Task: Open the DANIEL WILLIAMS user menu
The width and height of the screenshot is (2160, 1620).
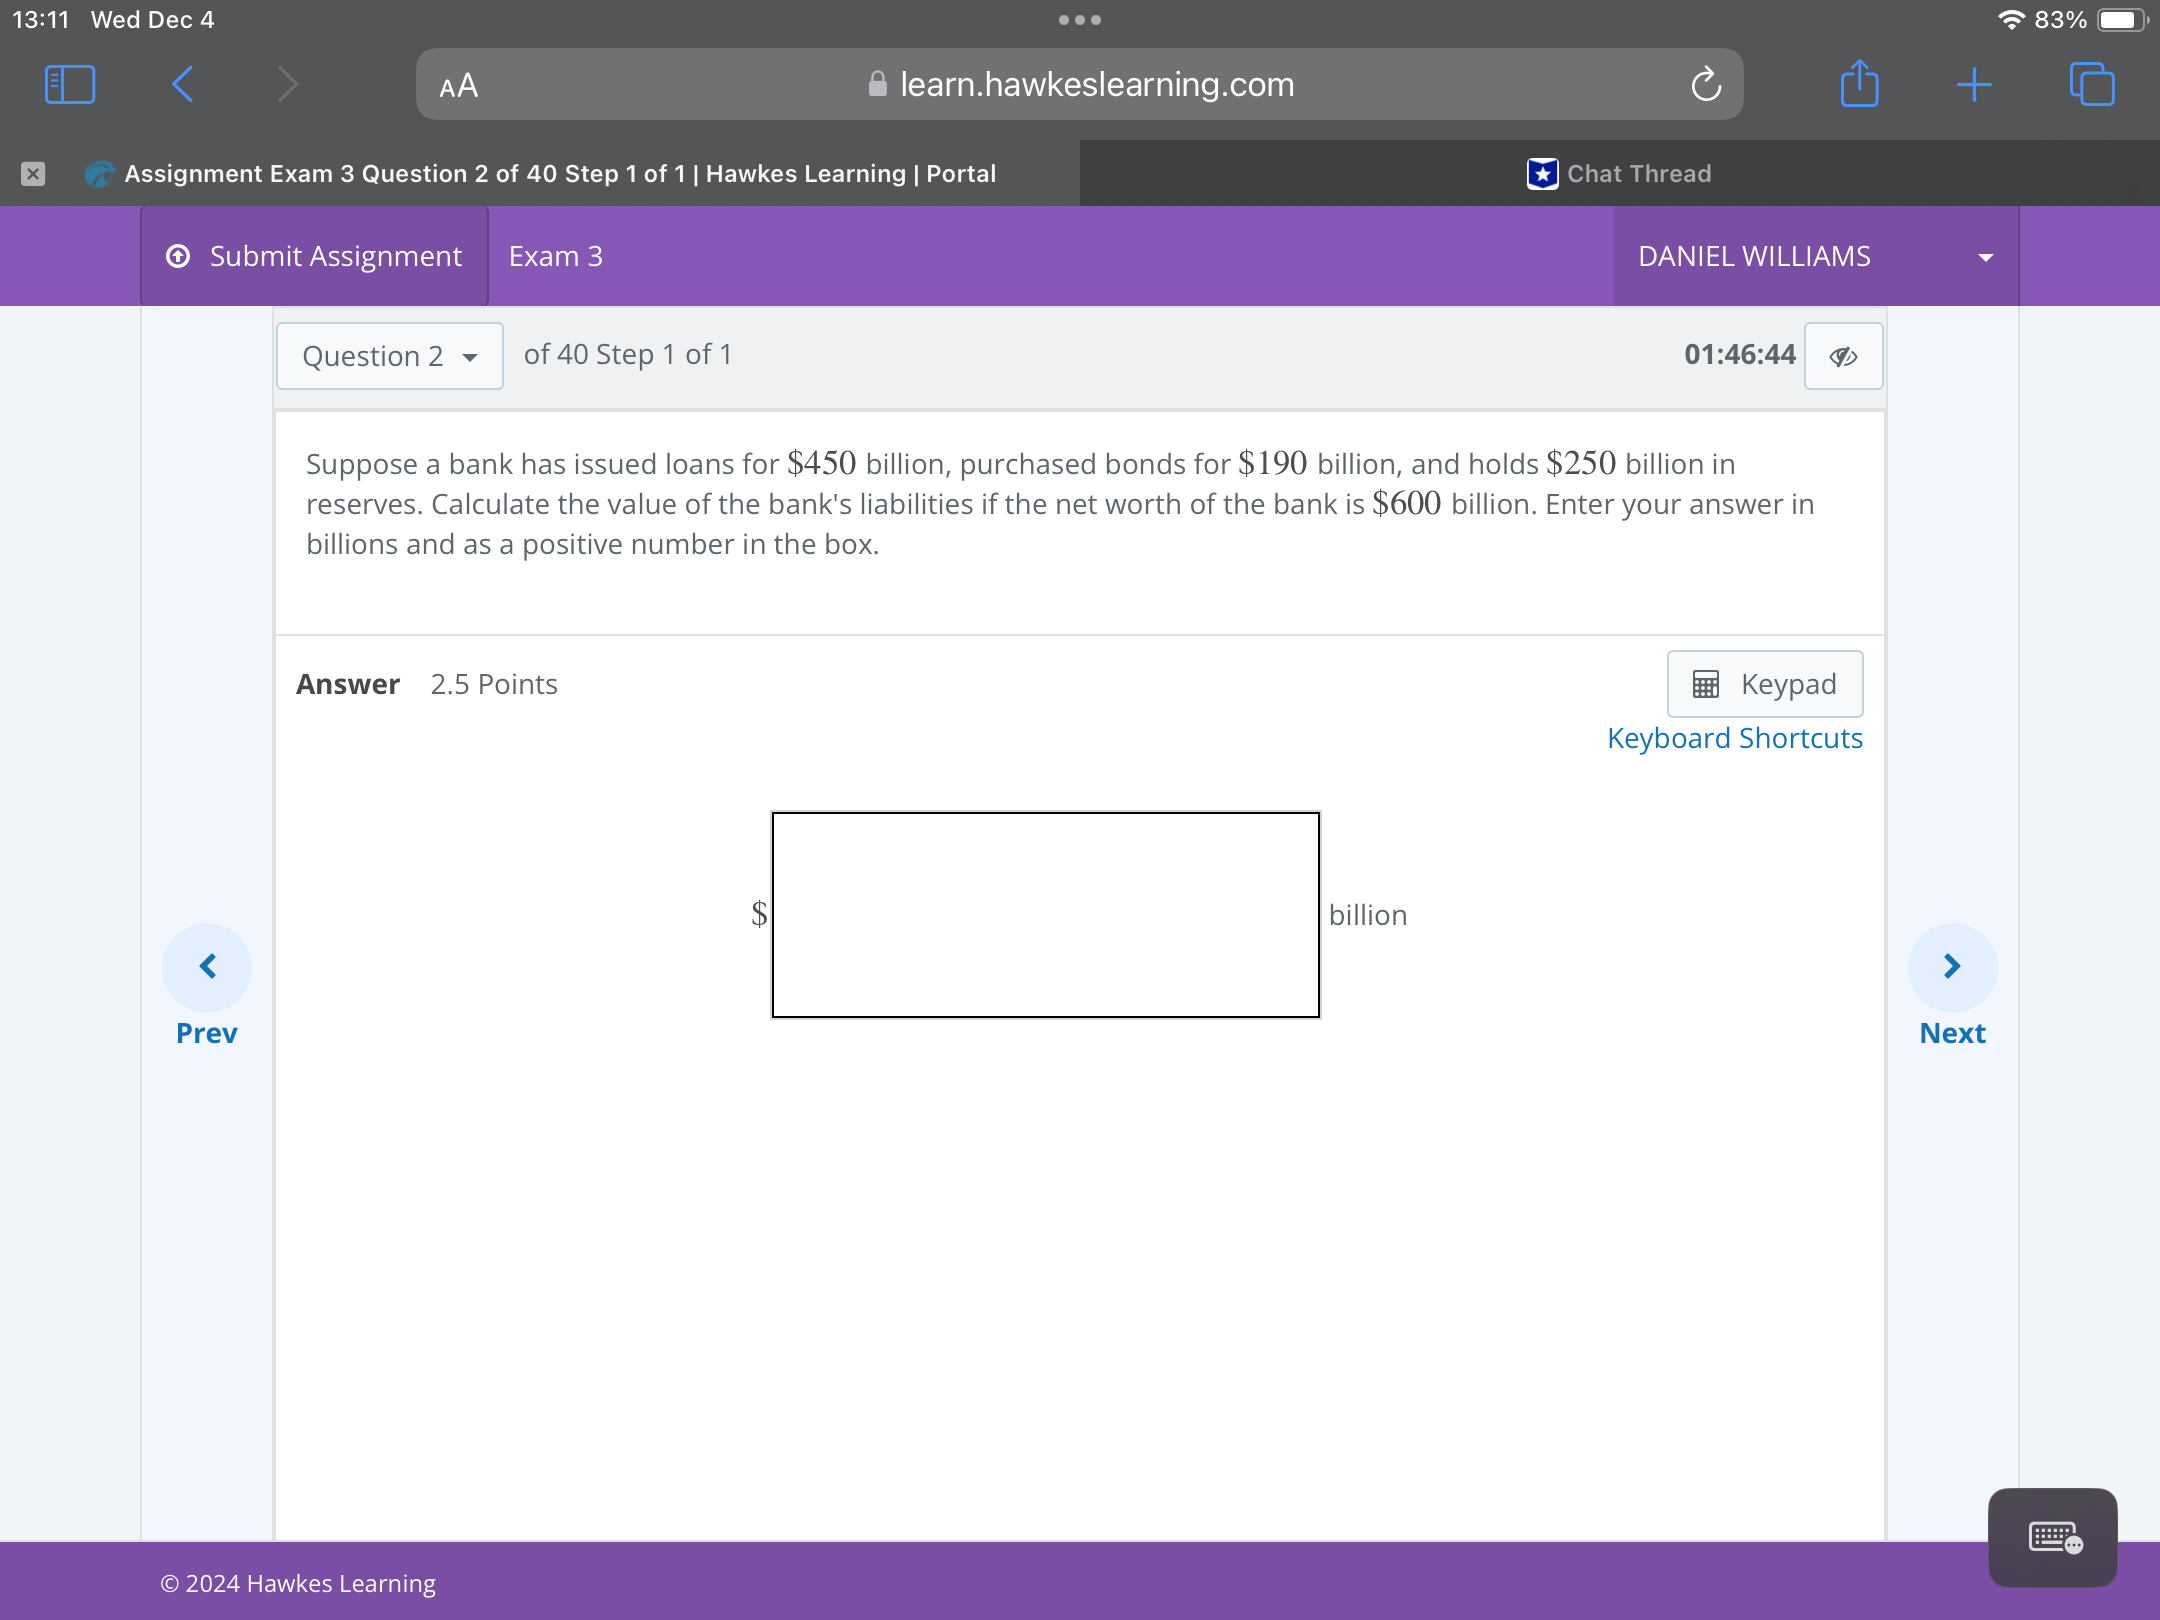Action: tap(1815, 257)
